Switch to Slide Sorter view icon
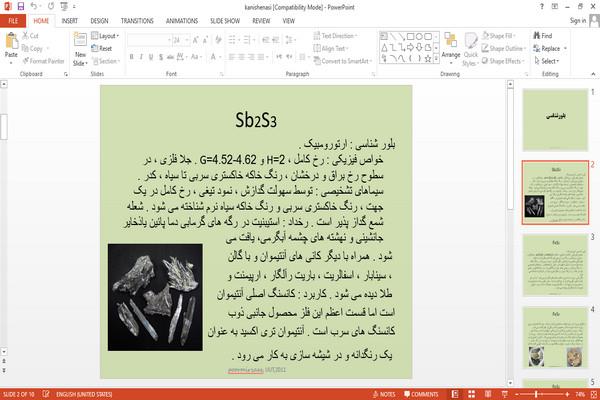The height and width of the screenshot is (400, 600). point(472,394)
